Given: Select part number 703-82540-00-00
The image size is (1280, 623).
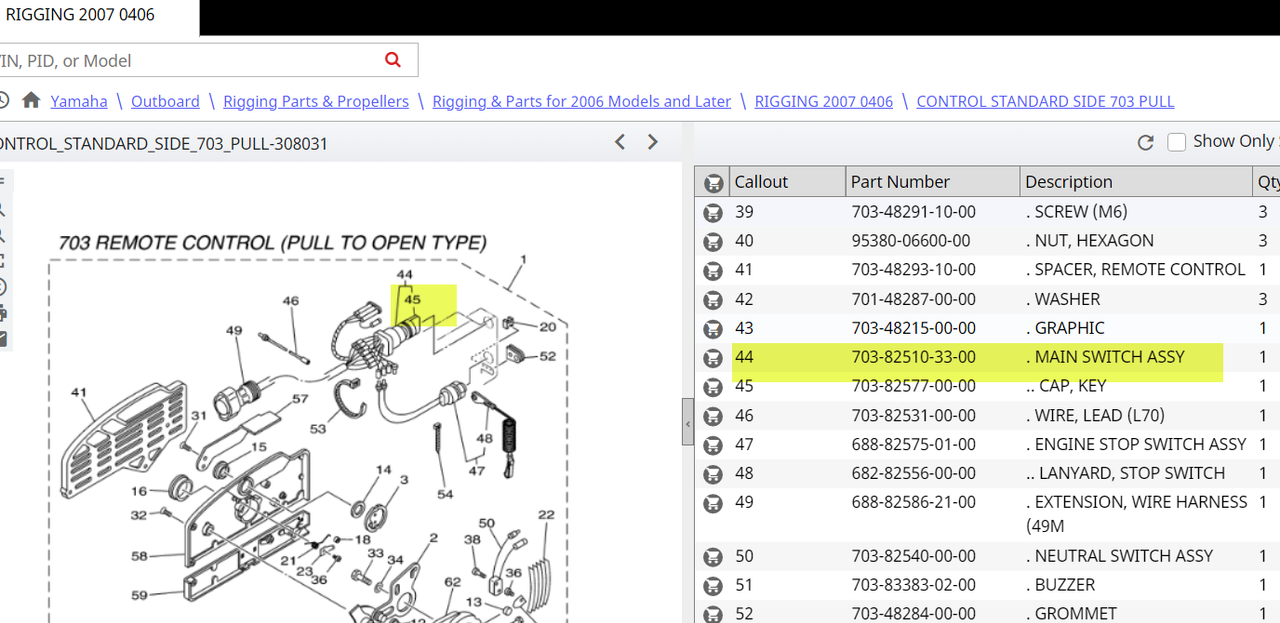Looking at the screenshot, I should [x=913, y=556].
